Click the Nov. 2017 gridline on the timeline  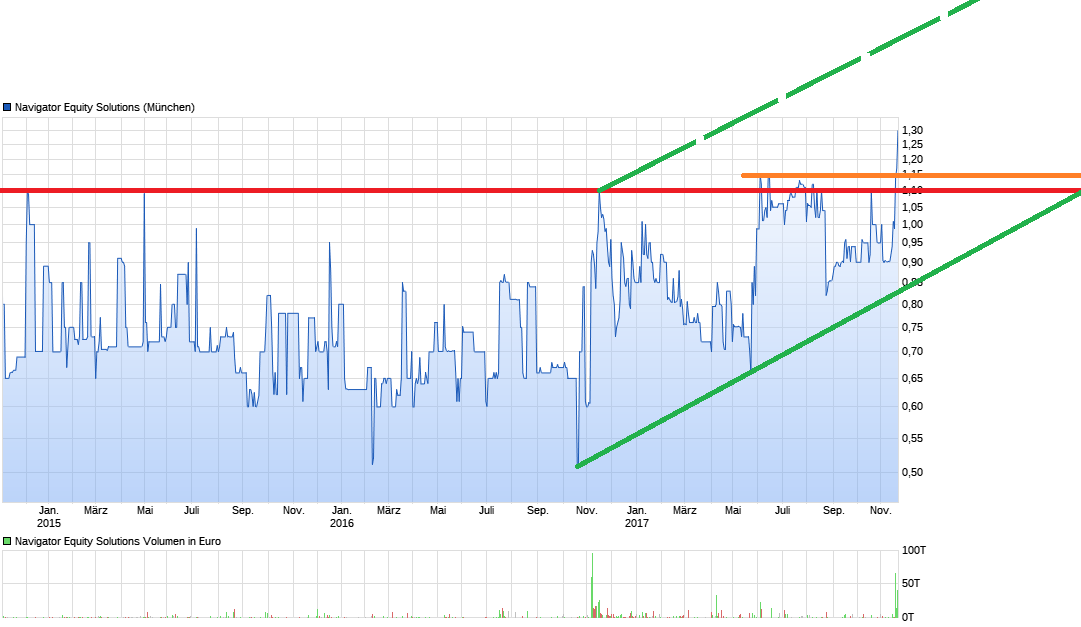click(x=880, y=510)
